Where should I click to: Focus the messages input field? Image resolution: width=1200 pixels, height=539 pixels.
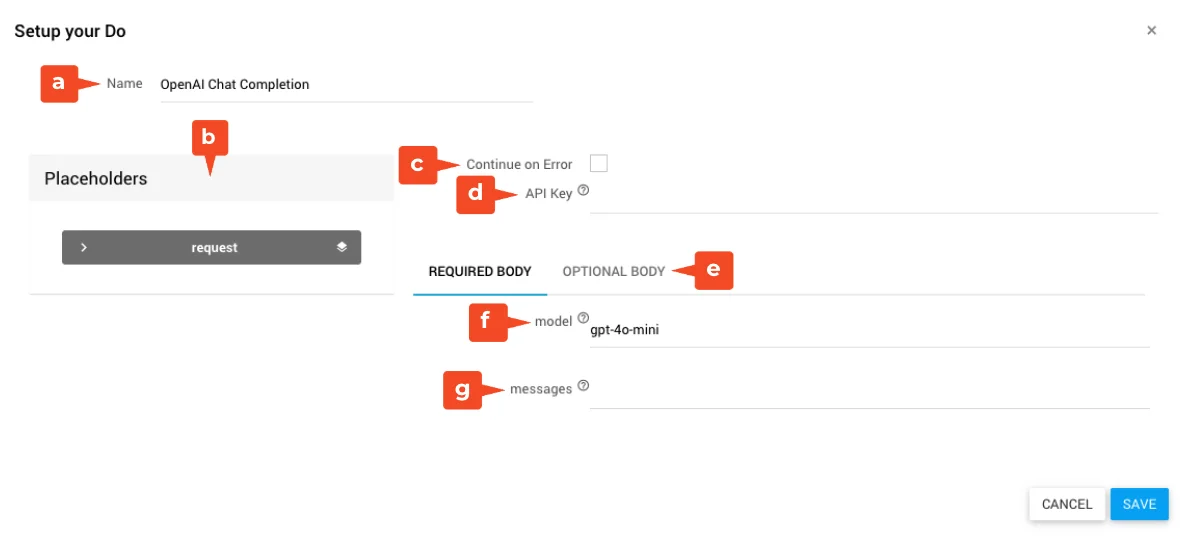(x=868, y=390)
